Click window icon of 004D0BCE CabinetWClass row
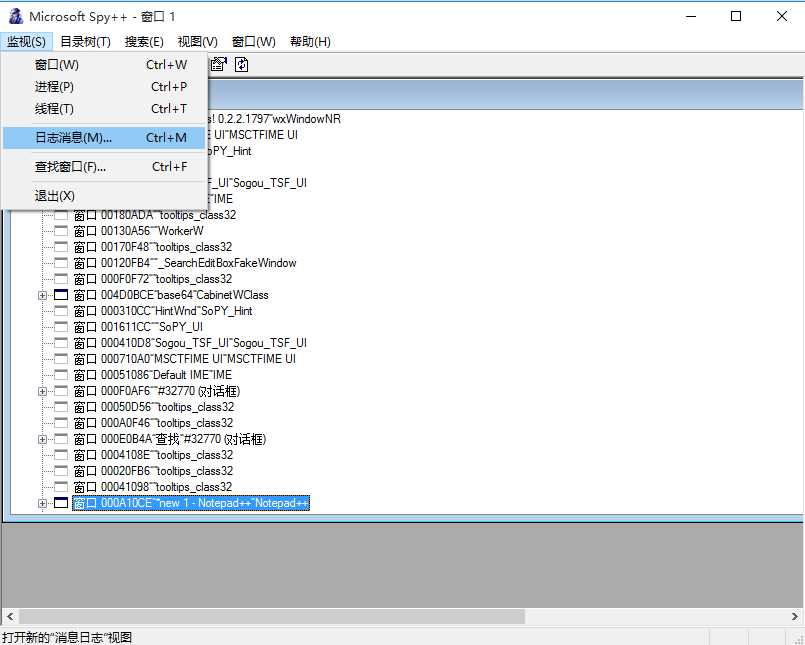This screenshot has width=805, height=645. (61, 295)
